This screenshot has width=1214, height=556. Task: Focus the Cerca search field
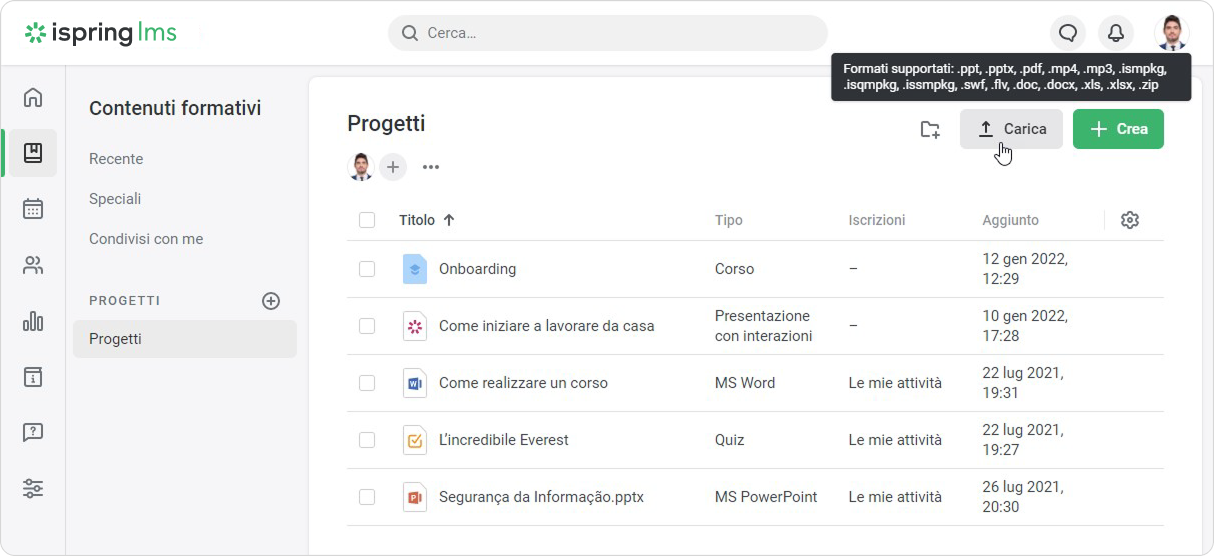click(608, 33)
